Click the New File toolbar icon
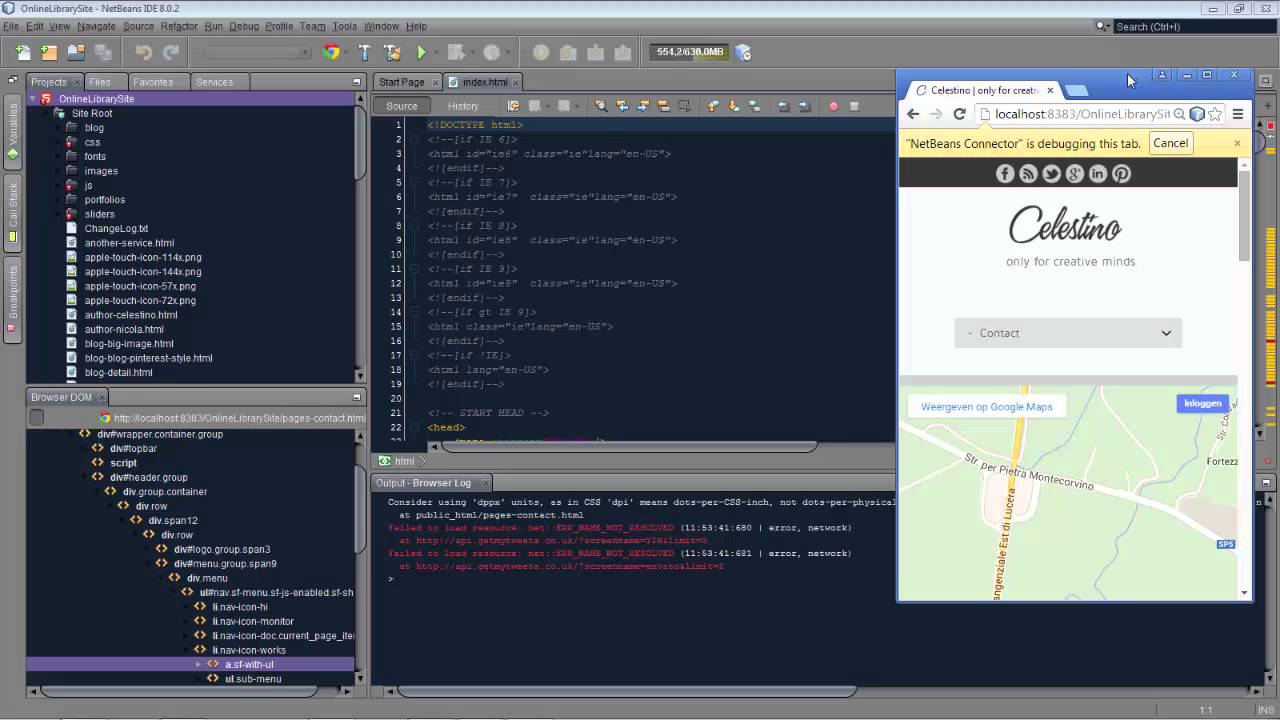The image size is (1280, 720). 22,52
